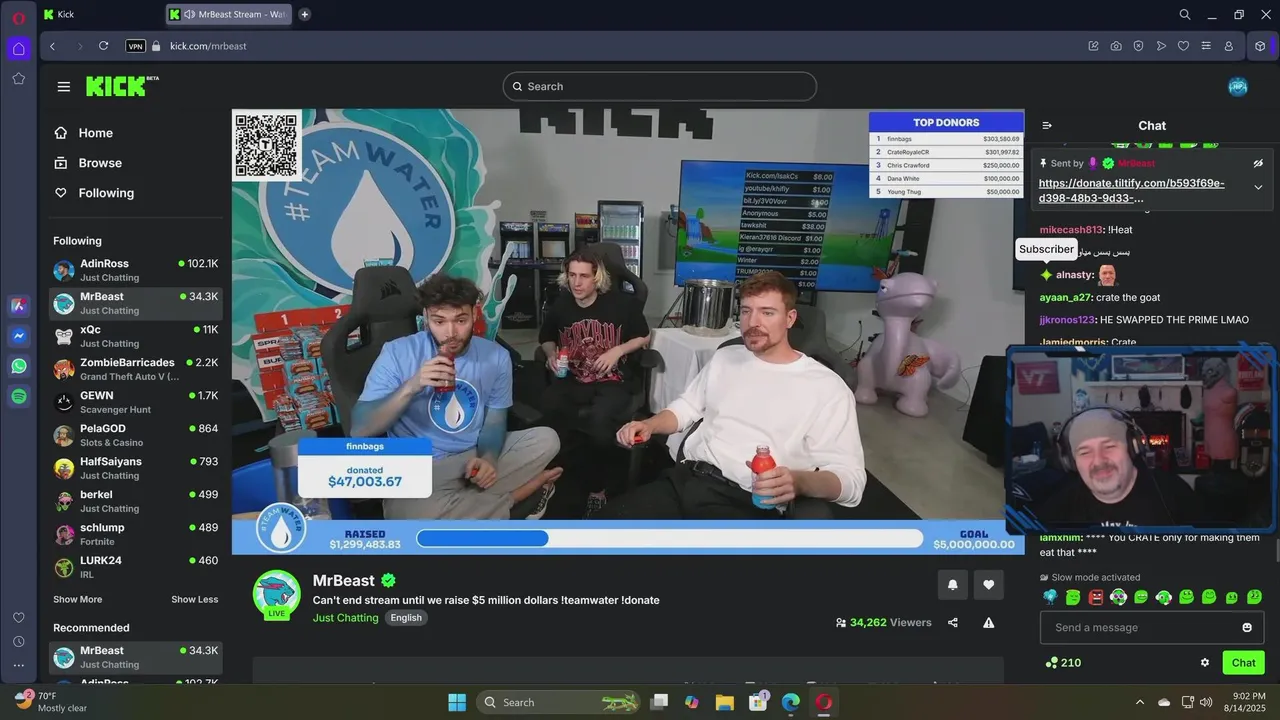Image resolution: width=1280 pixels, height=720 pixels.
Task: Hide the pinned message with eye-slash icon
Action: point(1258,163)
